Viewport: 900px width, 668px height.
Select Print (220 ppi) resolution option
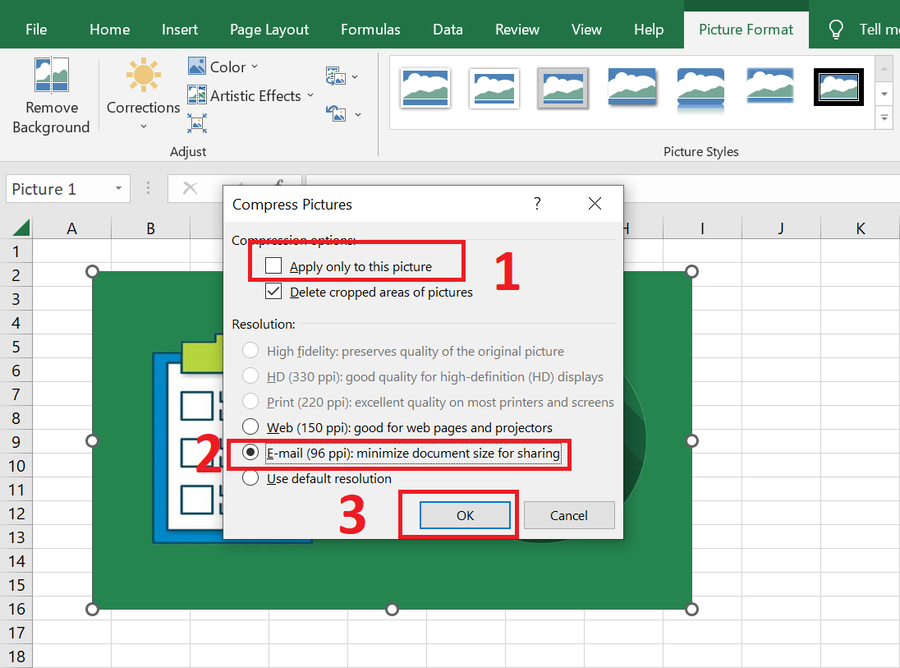click(x=250, y=401)
